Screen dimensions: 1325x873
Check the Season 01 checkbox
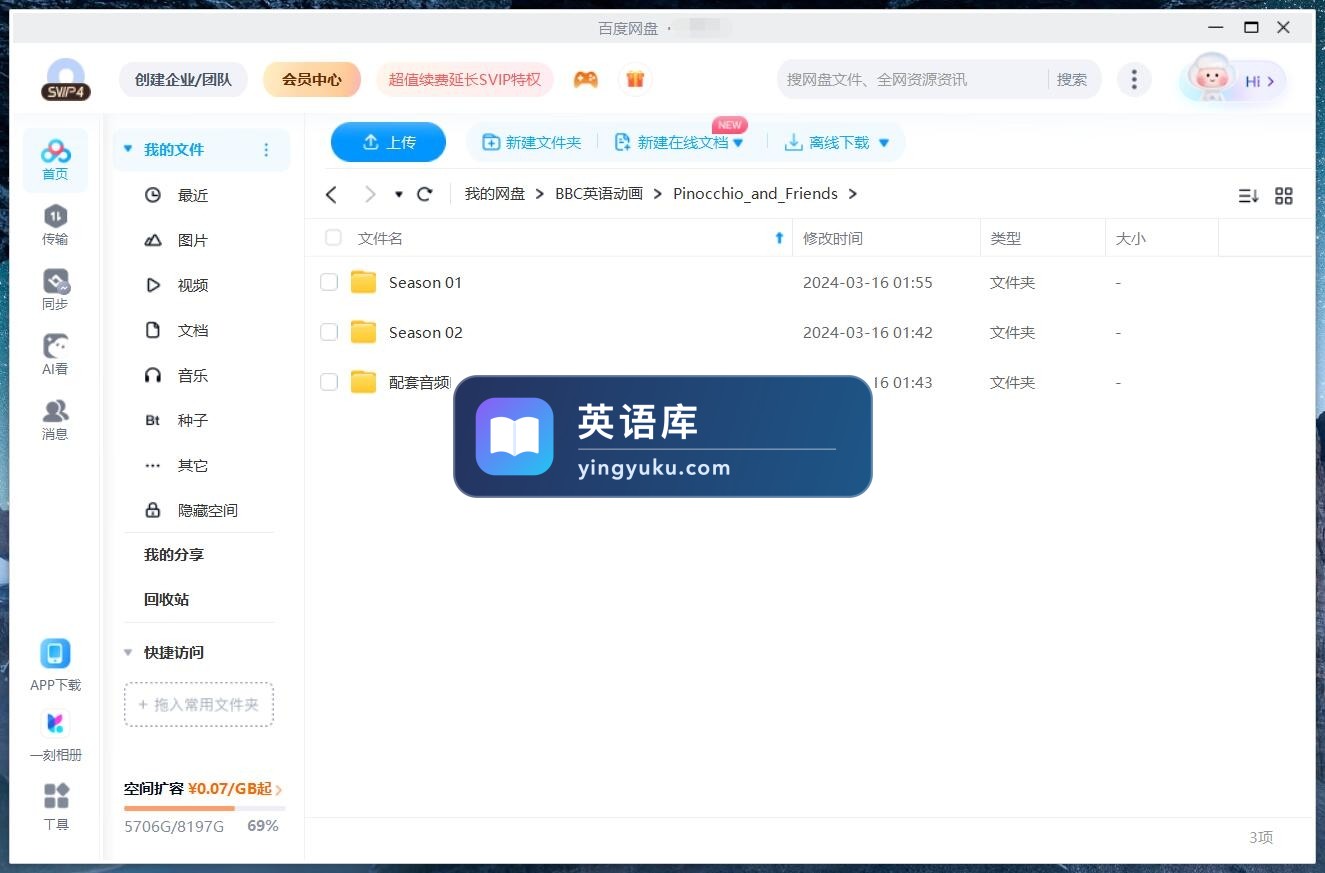click(329, 283)
